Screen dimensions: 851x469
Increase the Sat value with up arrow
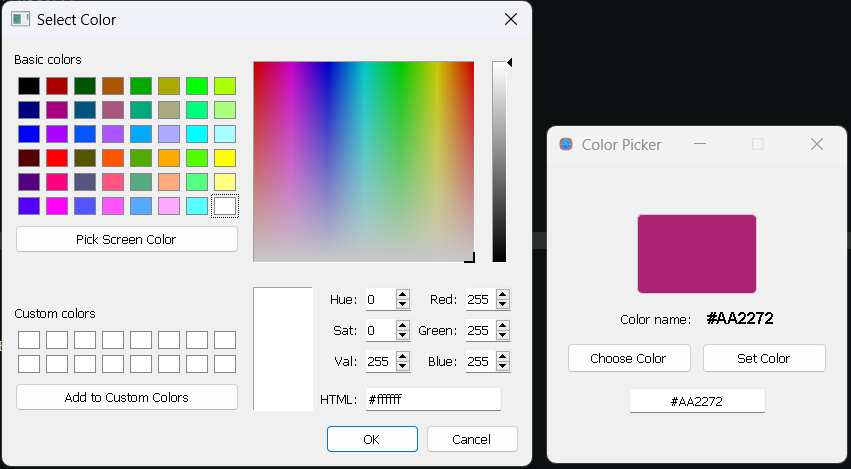[402, 326]
